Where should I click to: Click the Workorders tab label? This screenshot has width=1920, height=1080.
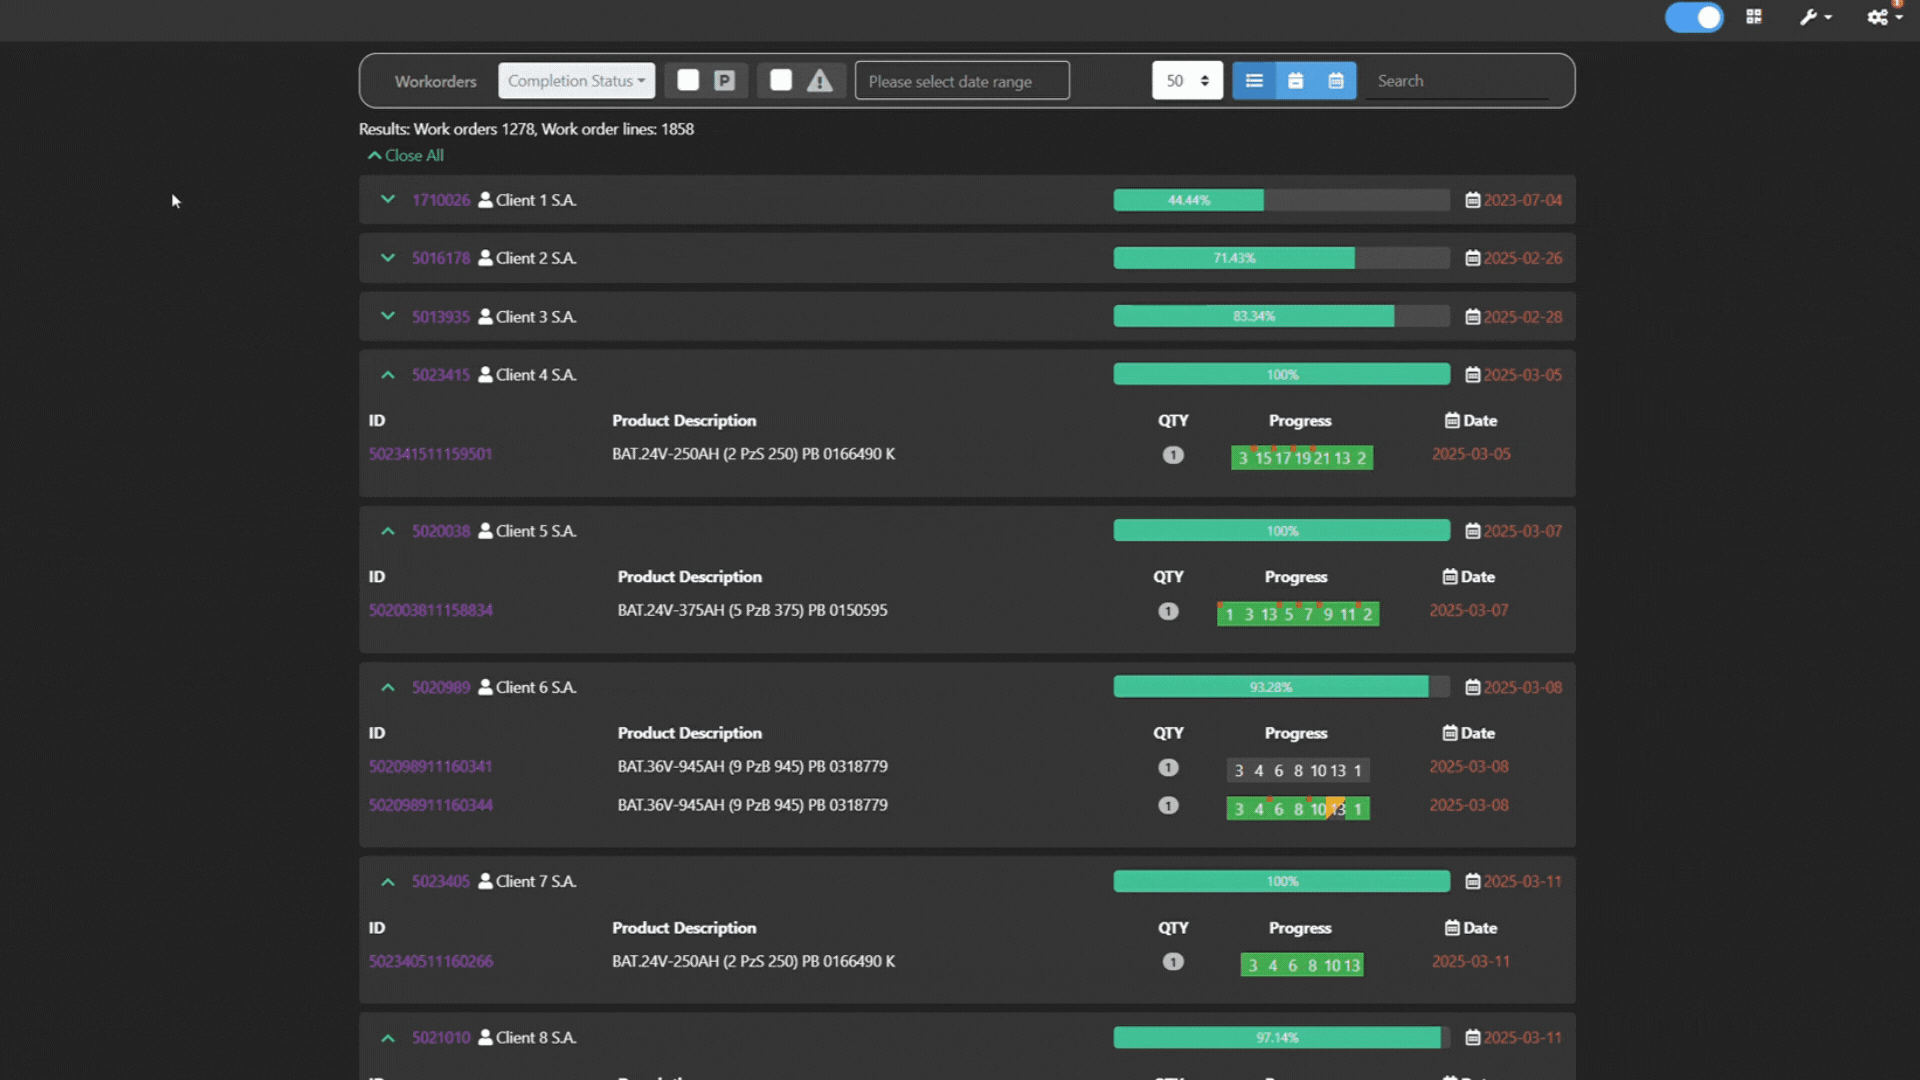pyautogui.click(x=435, y=81)
